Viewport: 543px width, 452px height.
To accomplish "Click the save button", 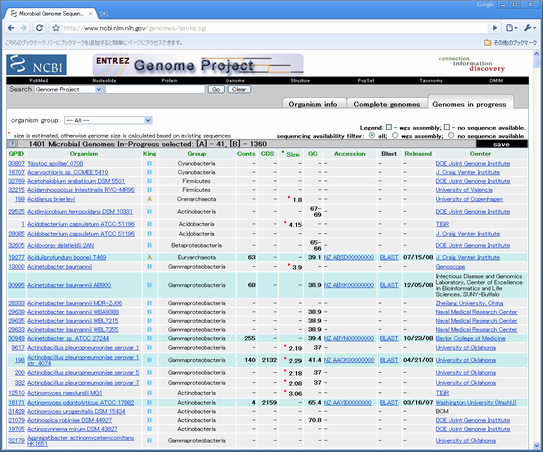I will (x=501, y=144).
